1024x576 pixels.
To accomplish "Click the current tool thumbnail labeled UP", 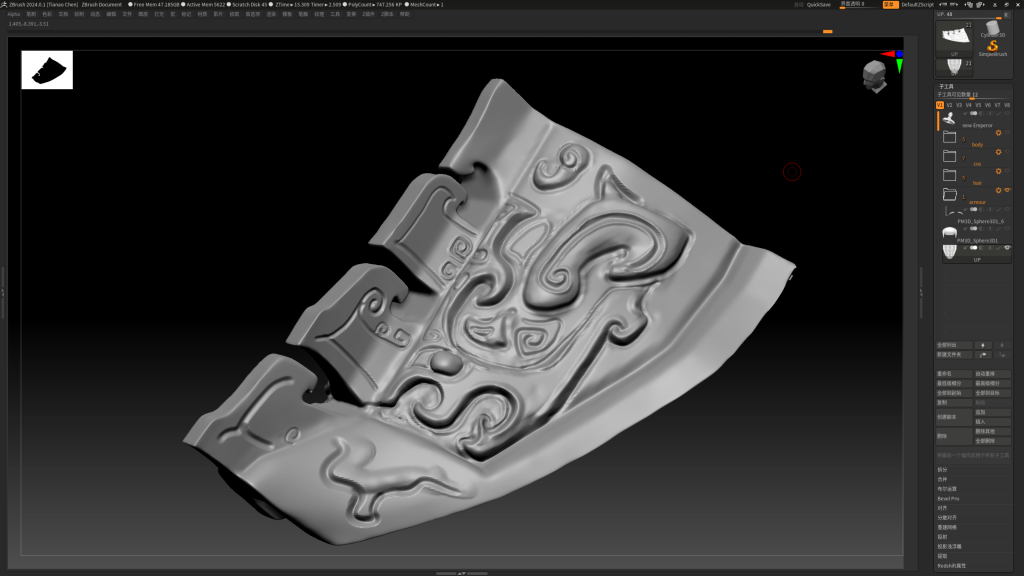I will [x=954, y=38].
